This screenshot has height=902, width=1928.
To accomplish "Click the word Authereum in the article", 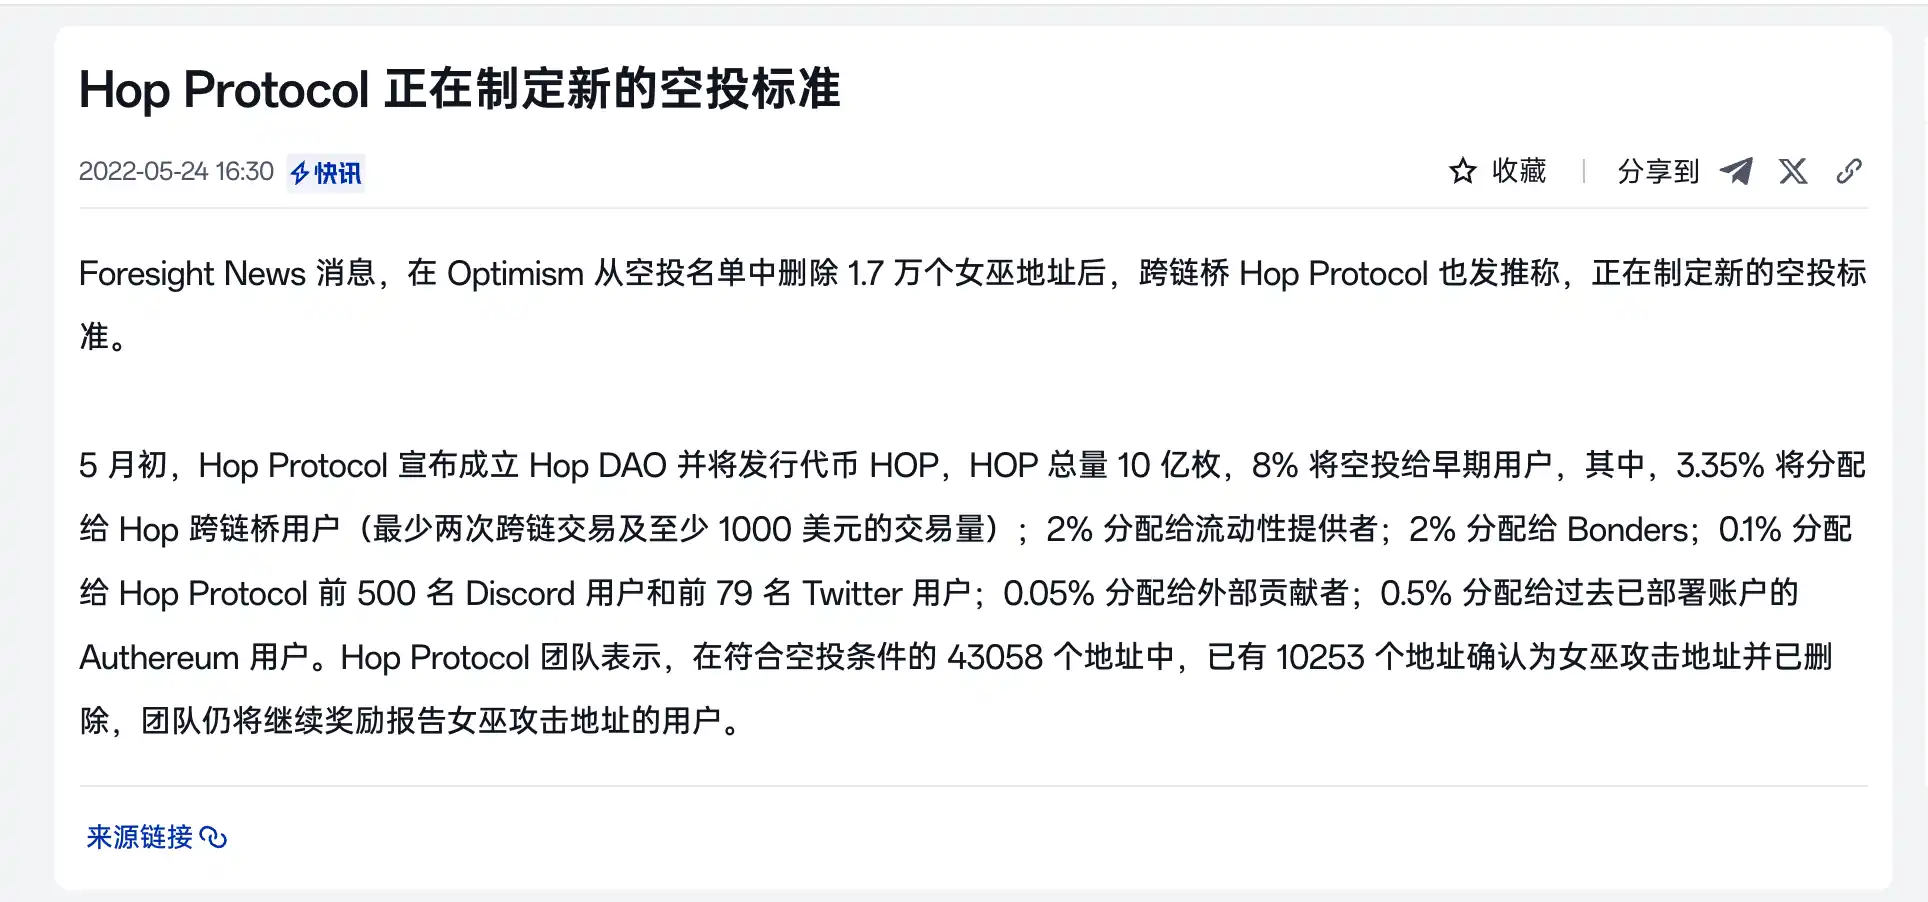I will click(159, 657).
